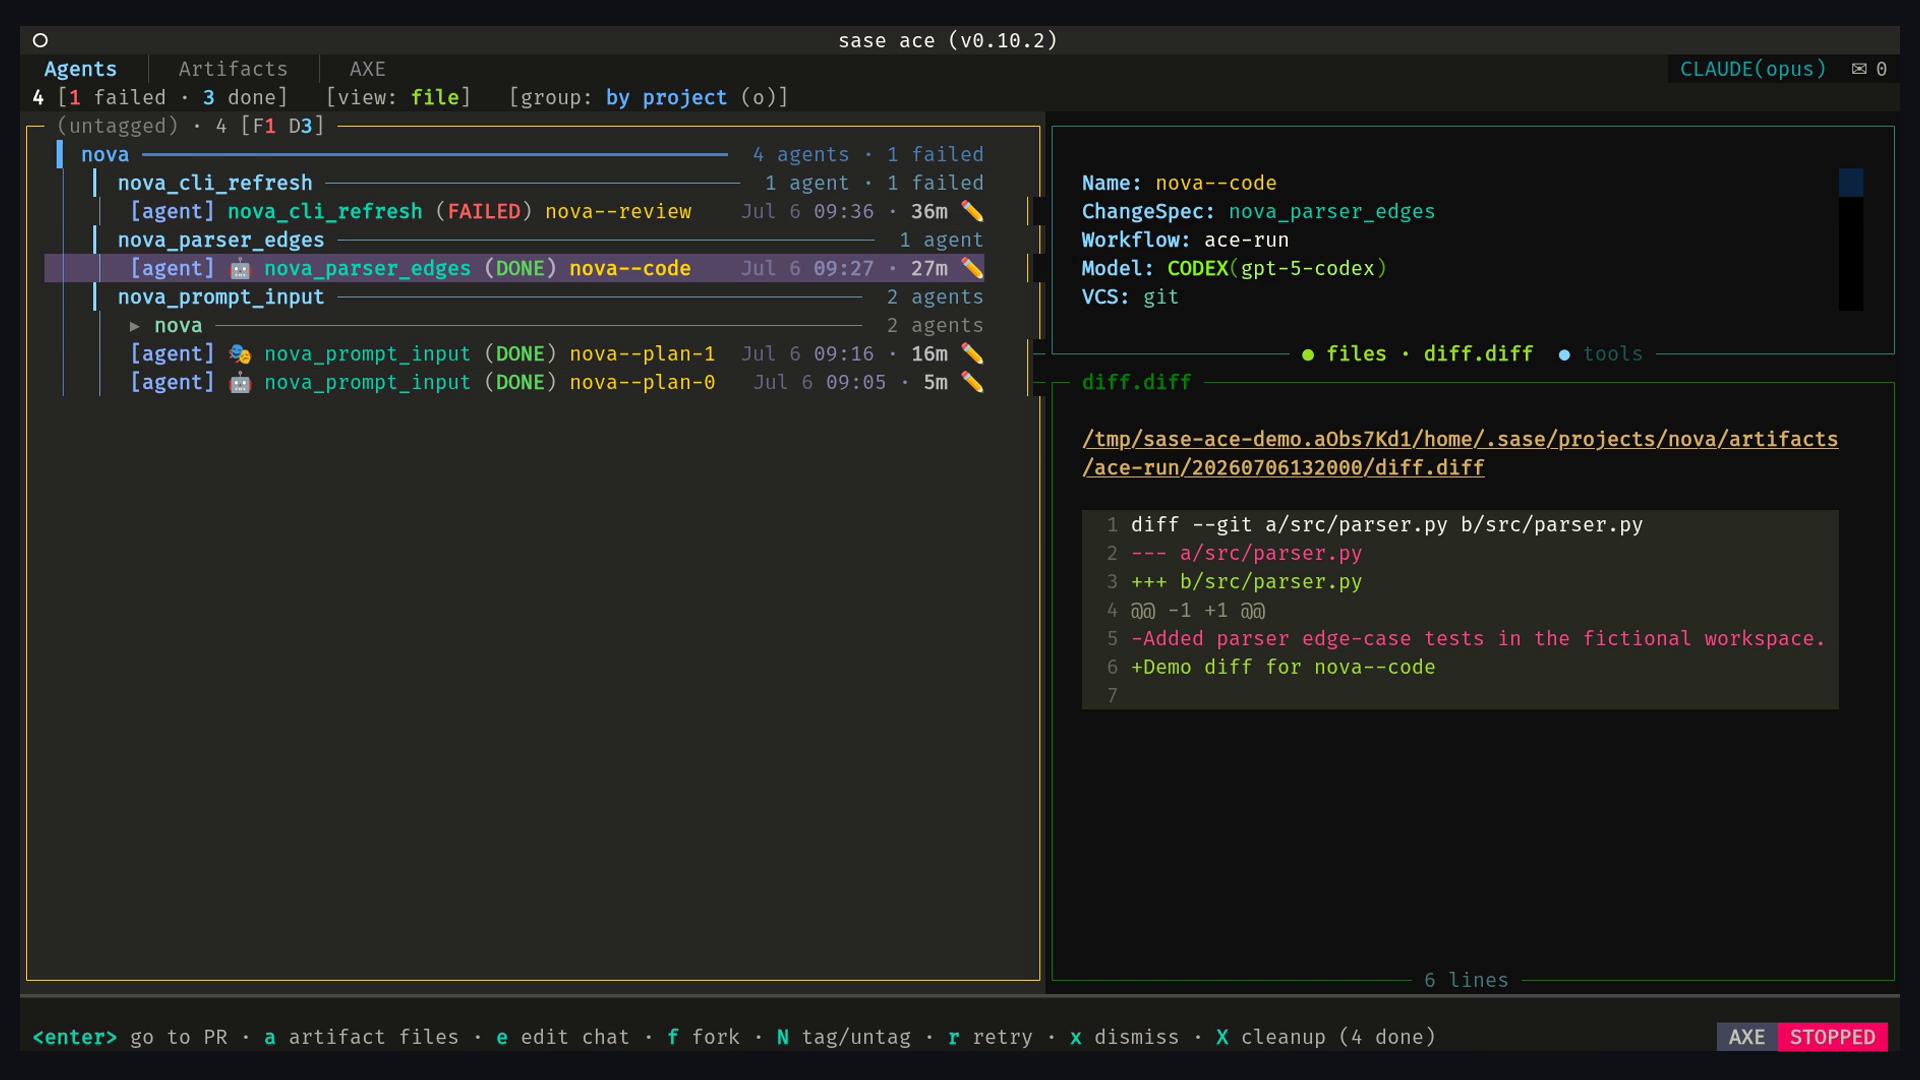This screenshot has height=1080, width=1920.
Task: Click the '--- a/src/parser.py' diff line
Action: point(1246,553)
